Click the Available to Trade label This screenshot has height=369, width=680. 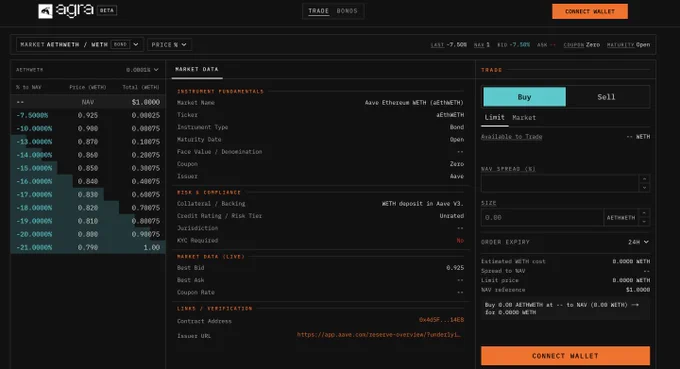pos(512,137)
